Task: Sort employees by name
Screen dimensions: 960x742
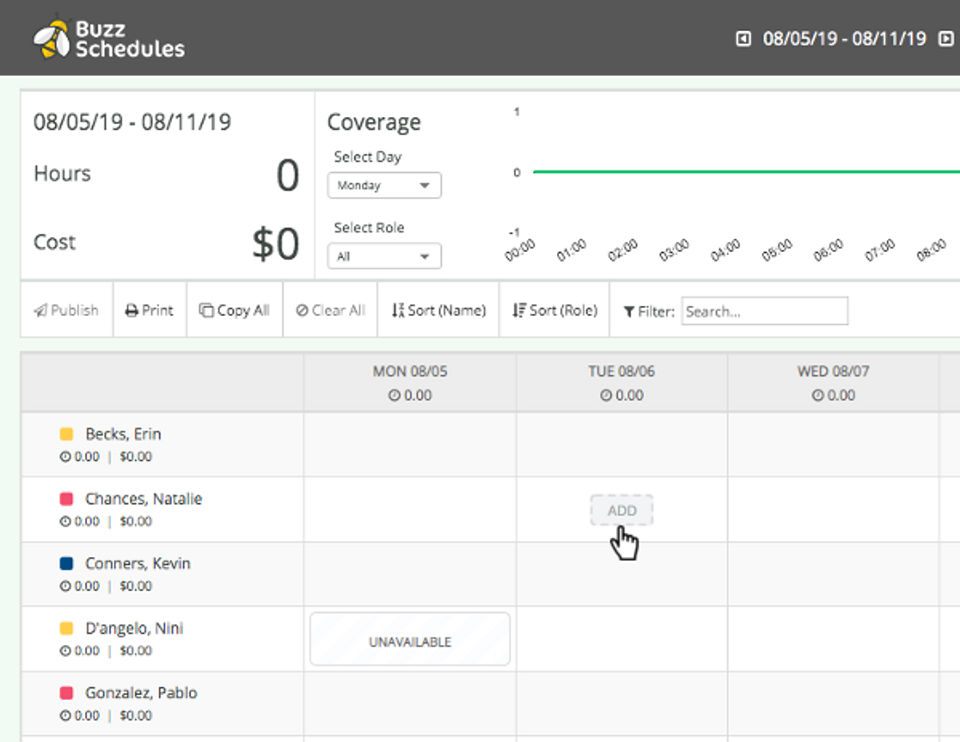Action: pos(438,310)
